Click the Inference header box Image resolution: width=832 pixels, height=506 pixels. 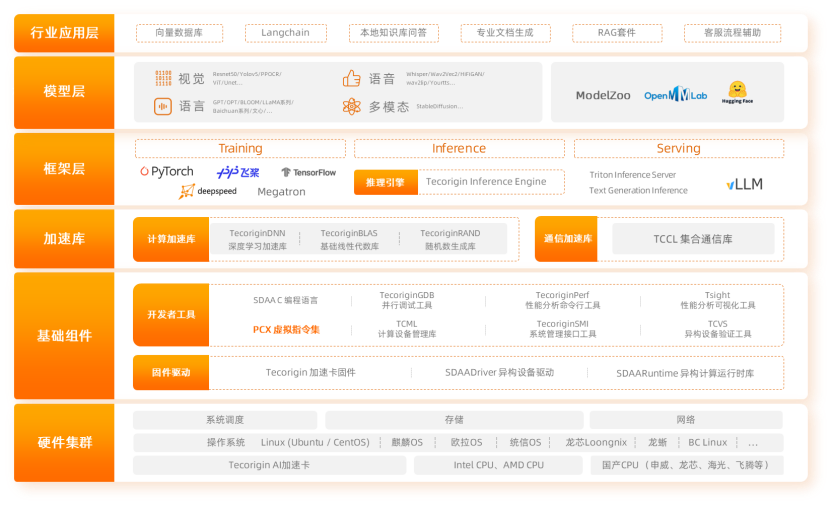459,149
